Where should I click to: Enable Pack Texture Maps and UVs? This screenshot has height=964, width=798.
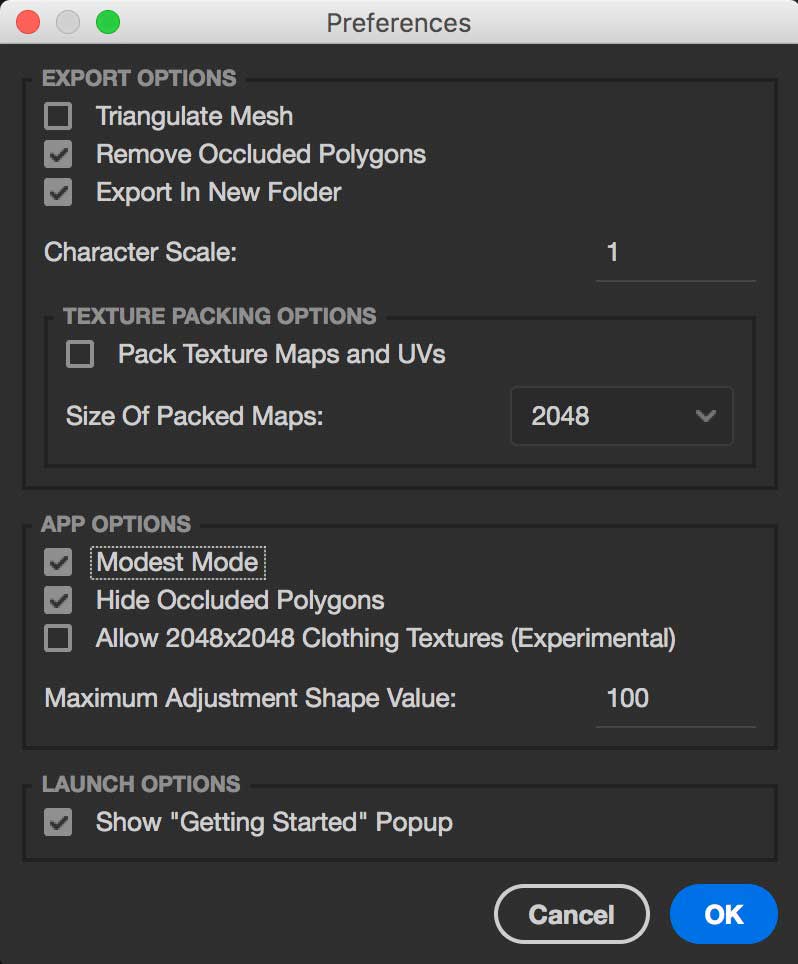tap(80, 354)
